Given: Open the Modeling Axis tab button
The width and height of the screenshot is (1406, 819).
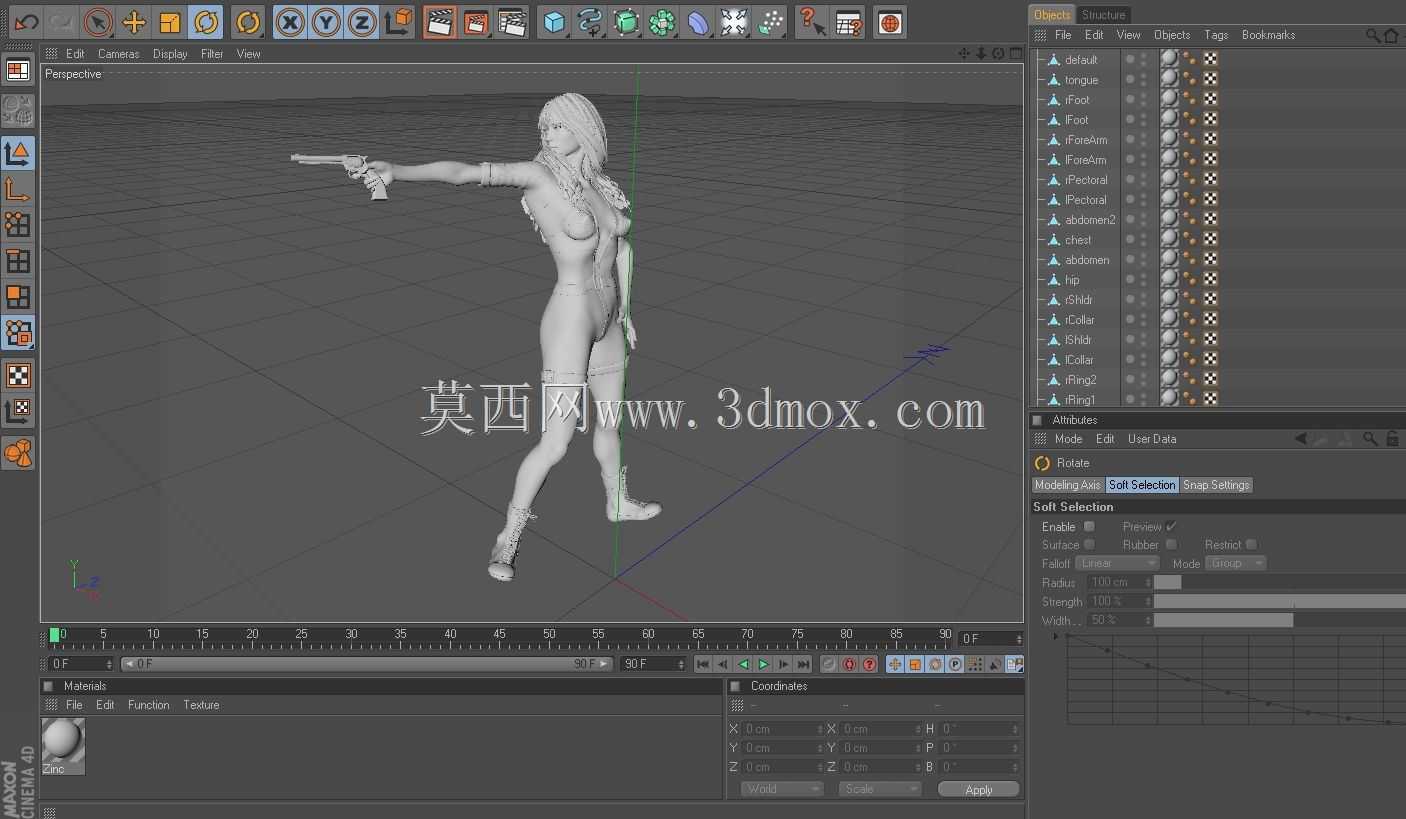Looking at the screenshot, I should [x=1067, y=485].
